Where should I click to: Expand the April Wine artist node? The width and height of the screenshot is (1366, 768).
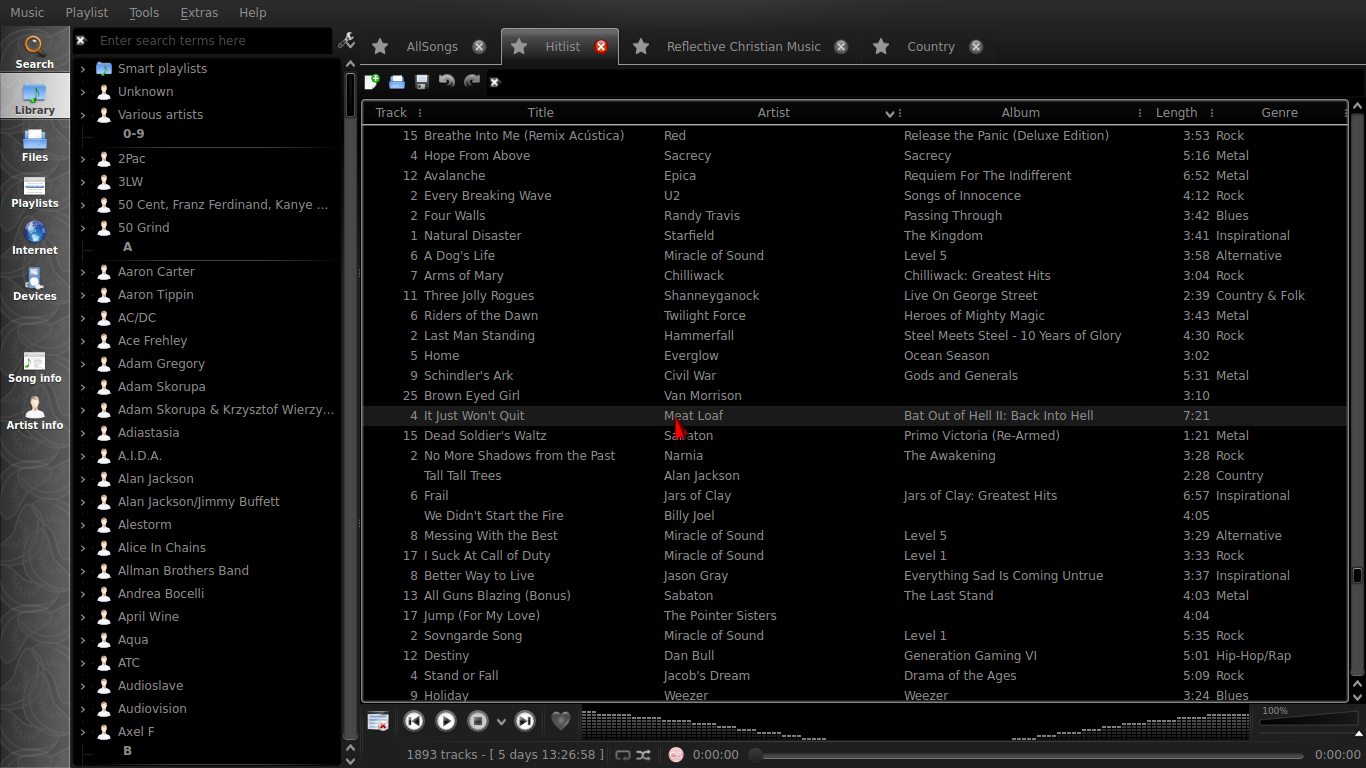[83, 617]
